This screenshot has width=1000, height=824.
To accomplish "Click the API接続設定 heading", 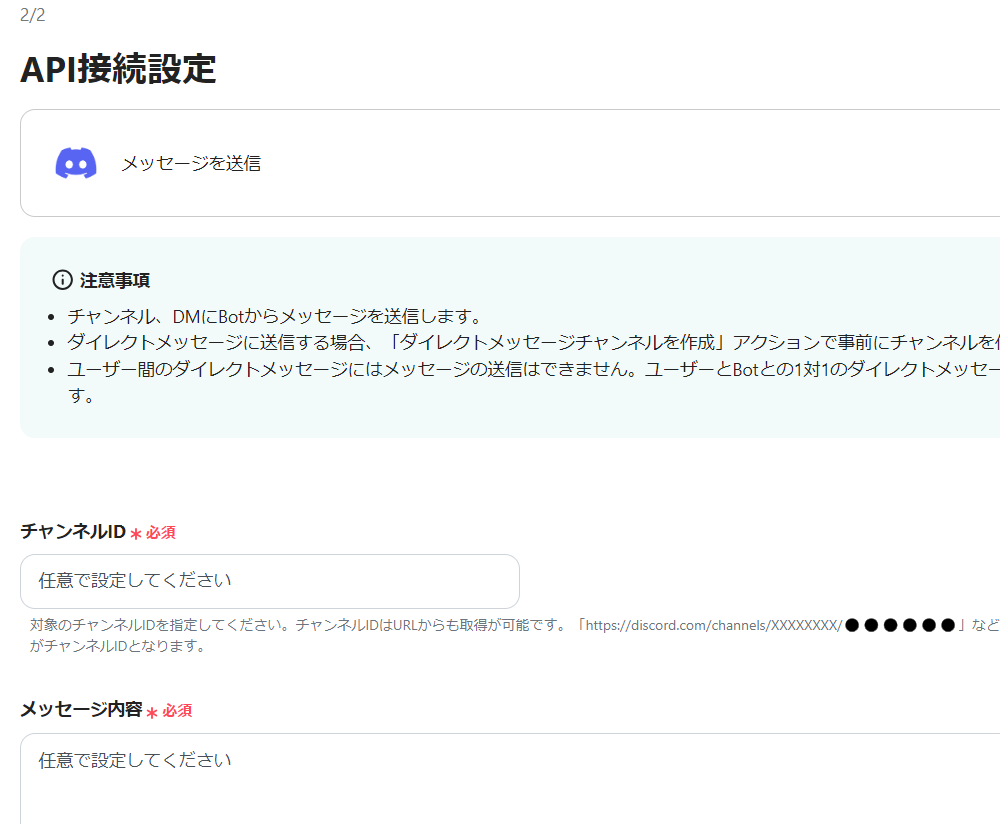I will coord(119,69).
